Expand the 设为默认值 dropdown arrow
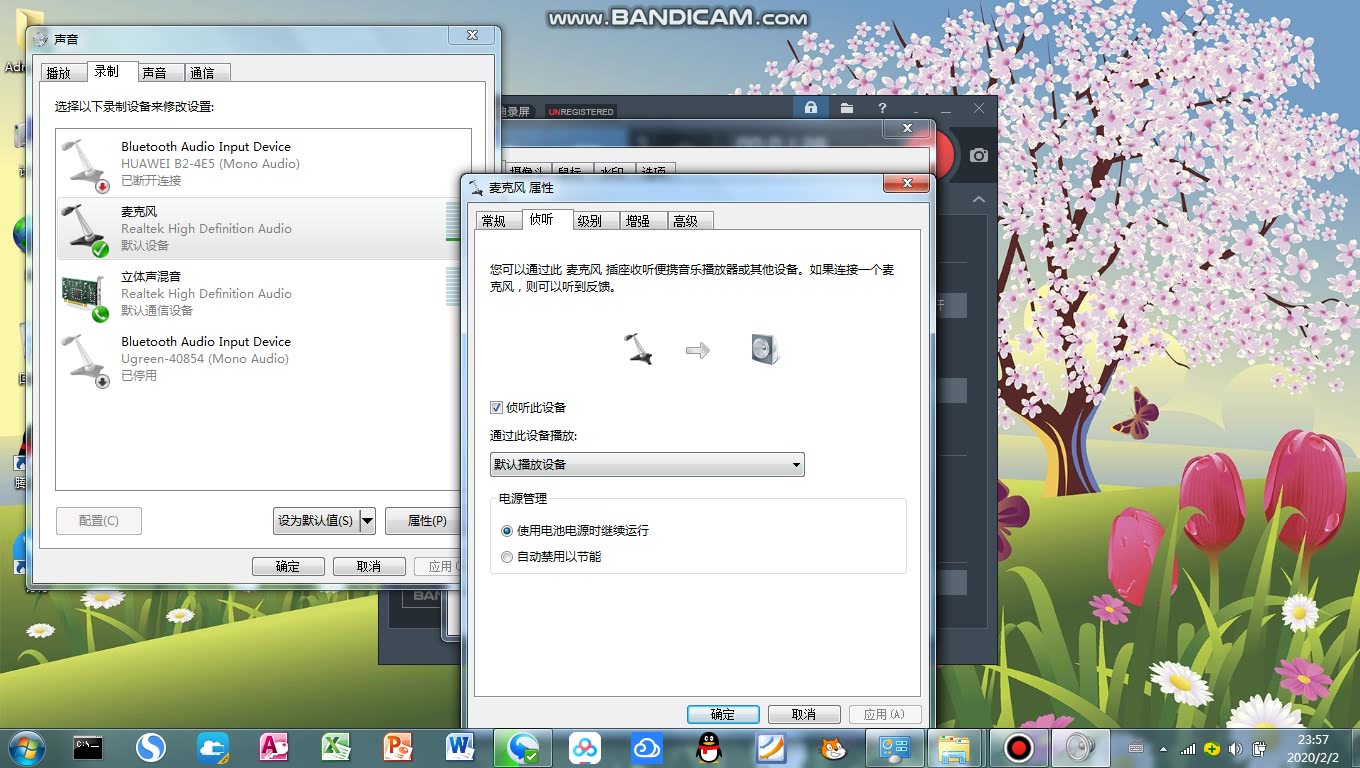1360x768 pixels. coord(367,520)
